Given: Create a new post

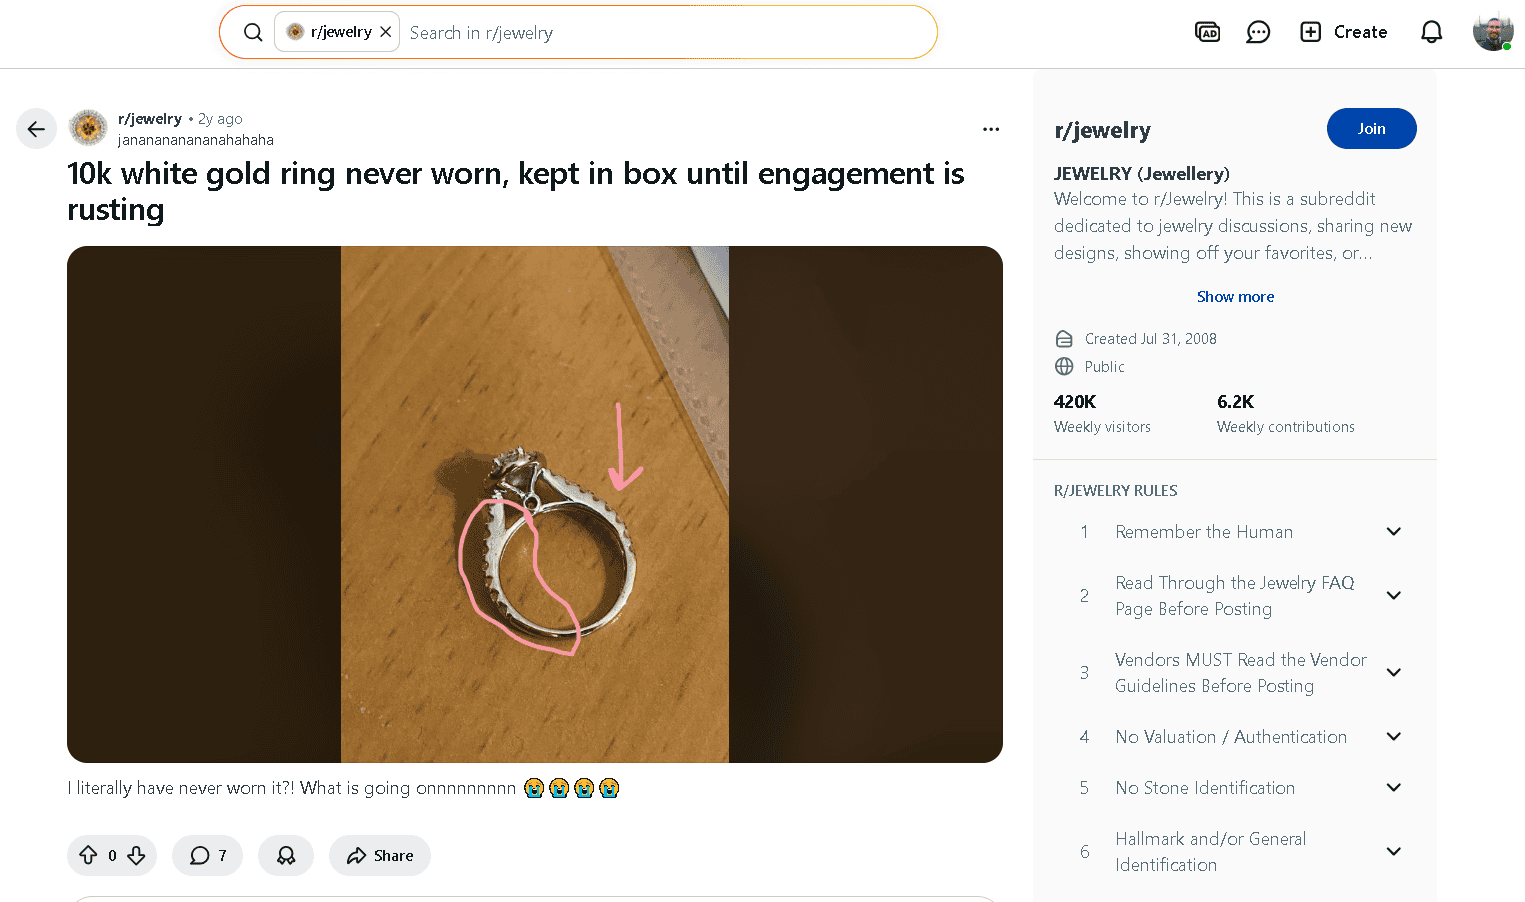Looking at the screenshot, I should 1344,32.
